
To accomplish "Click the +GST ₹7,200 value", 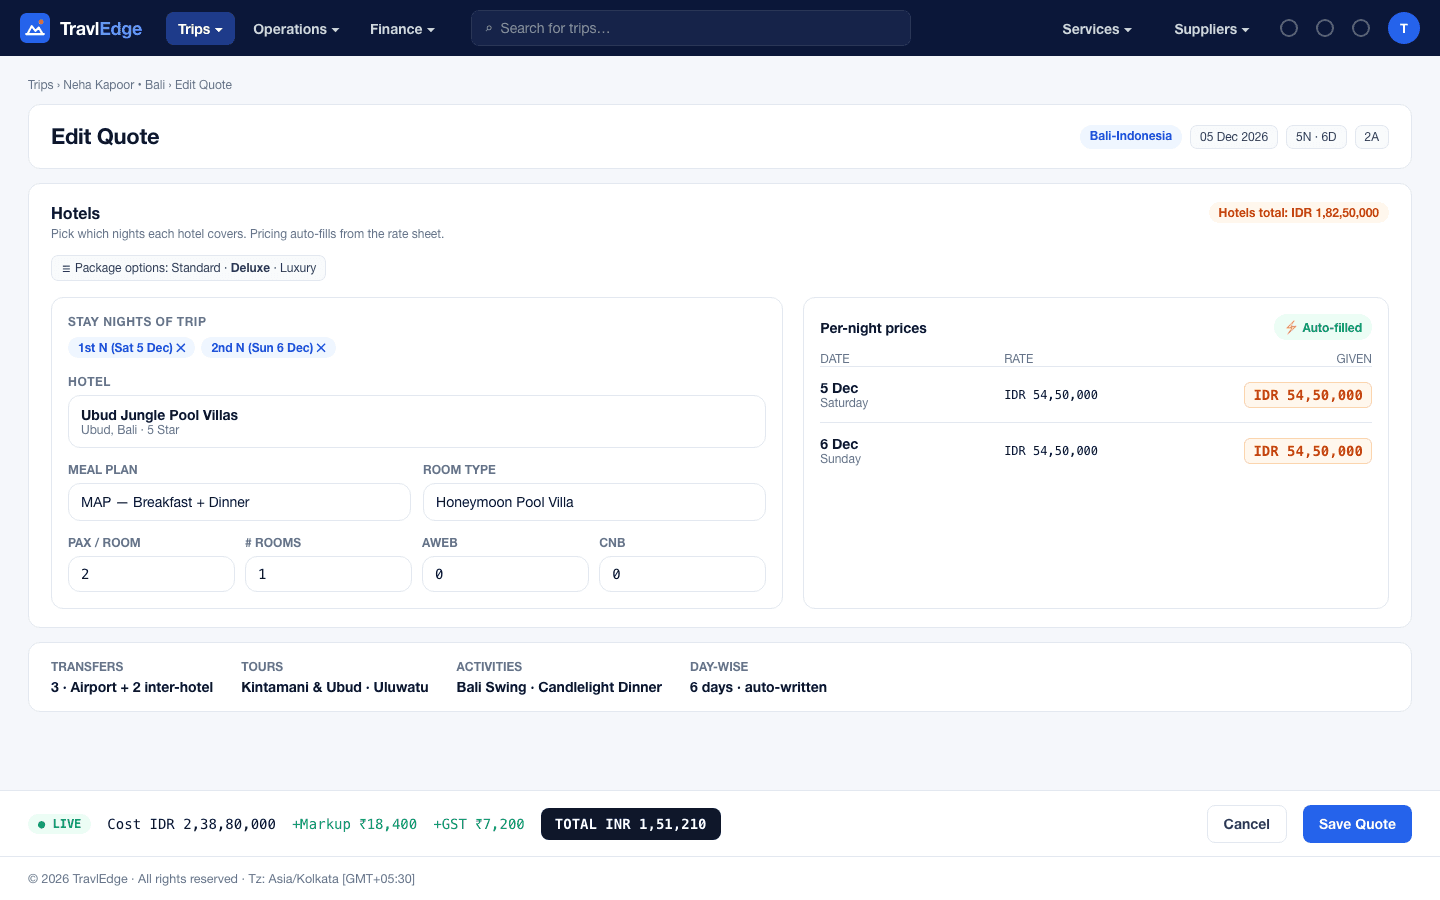I will (x=479, y=824).
